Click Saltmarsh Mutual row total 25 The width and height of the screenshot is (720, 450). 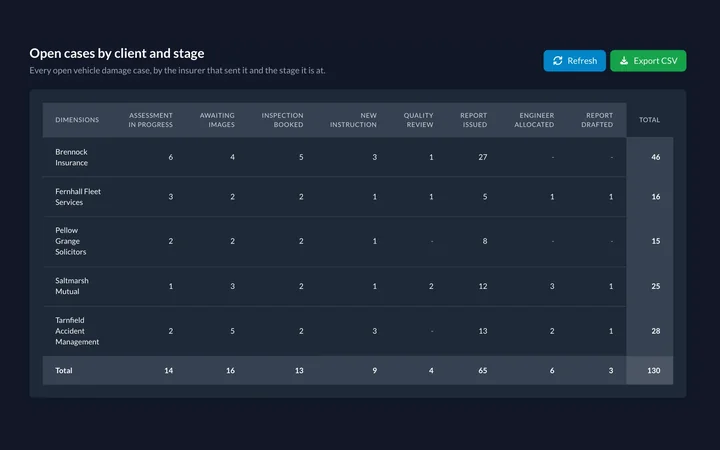coord(656,286)
